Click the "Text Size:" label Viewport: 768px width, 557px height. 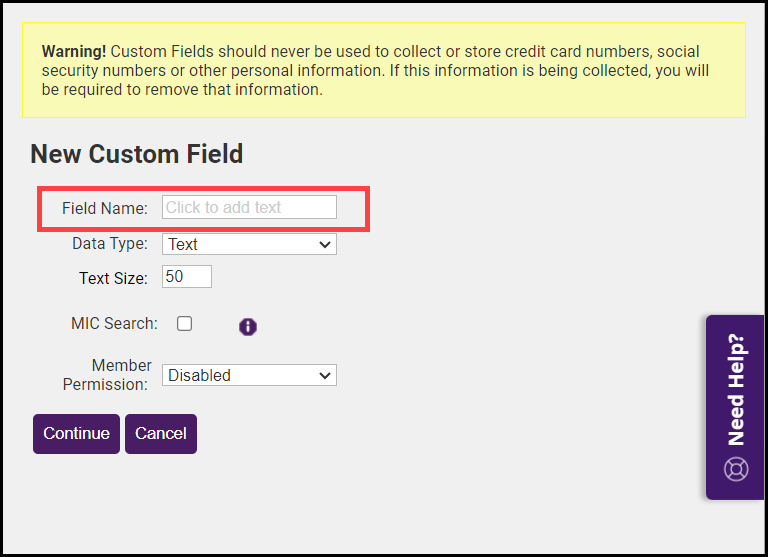113,278
